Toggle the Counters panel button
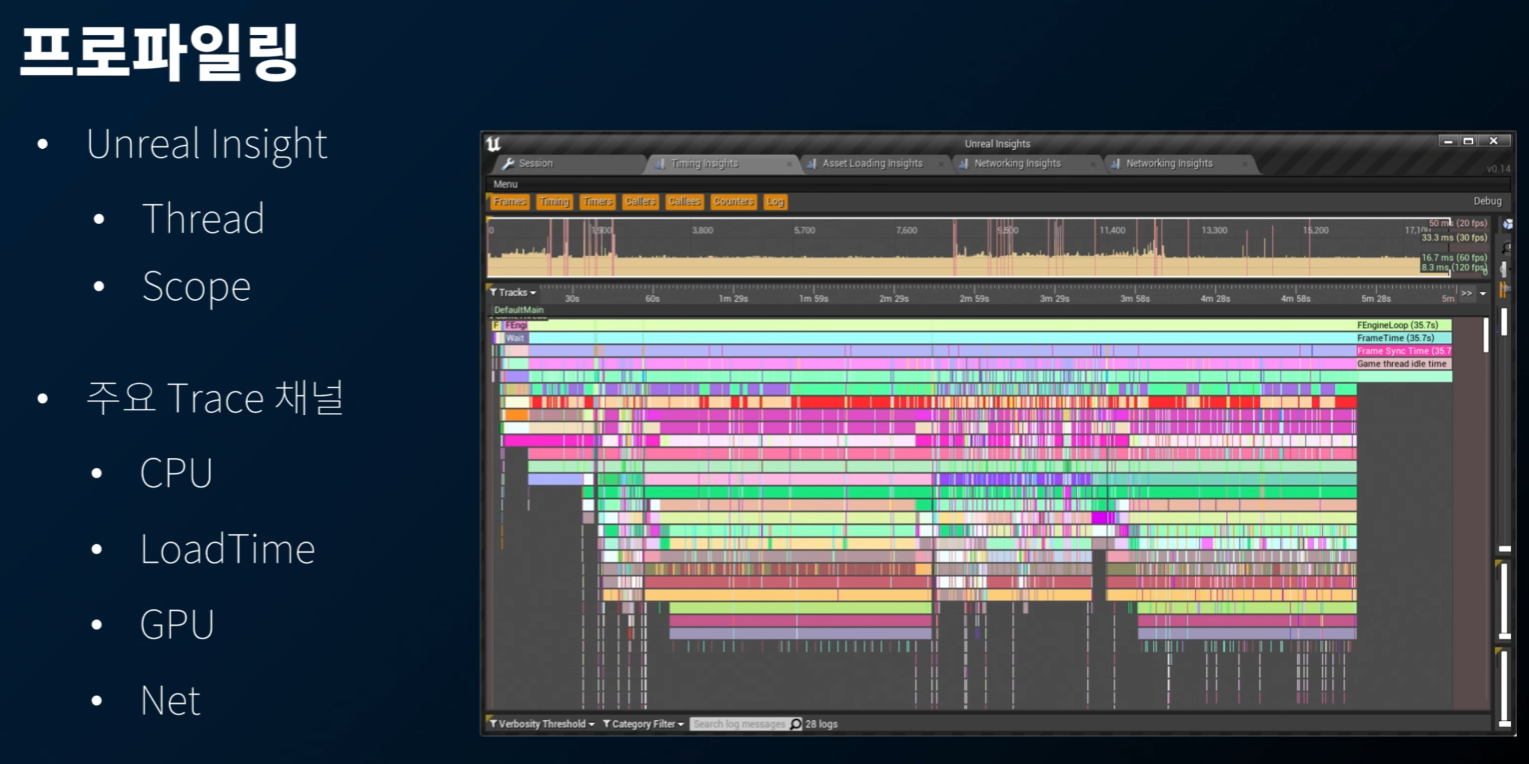The height and width of the screenshot is (764, 1529). point(733,202)
